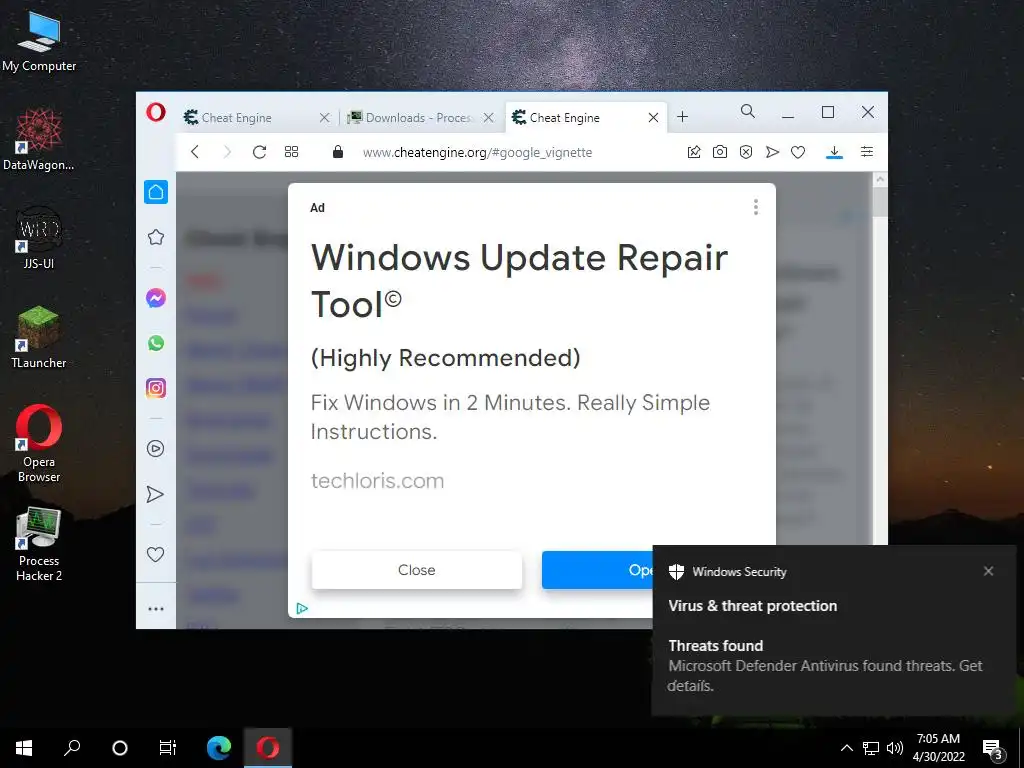Open the Speed Dial start page grid

point(291,152)
